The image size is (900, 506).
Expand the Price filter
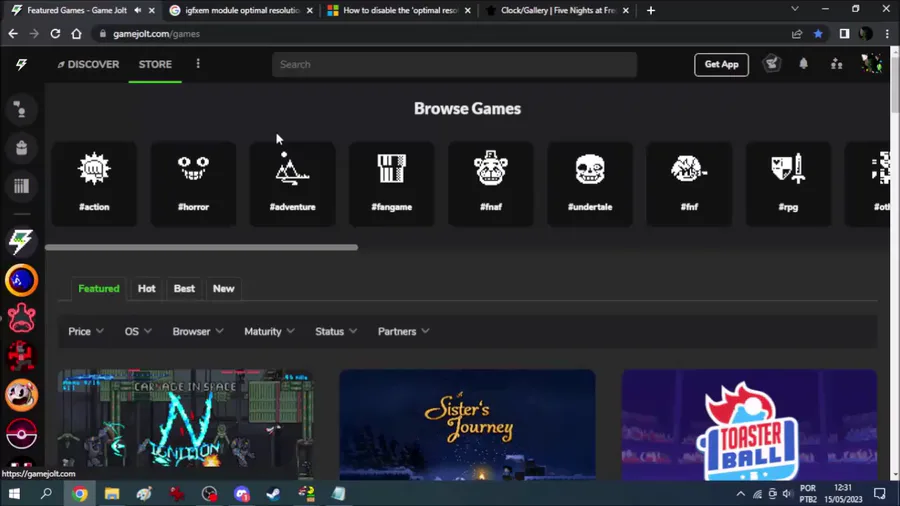tap(86, 332)
